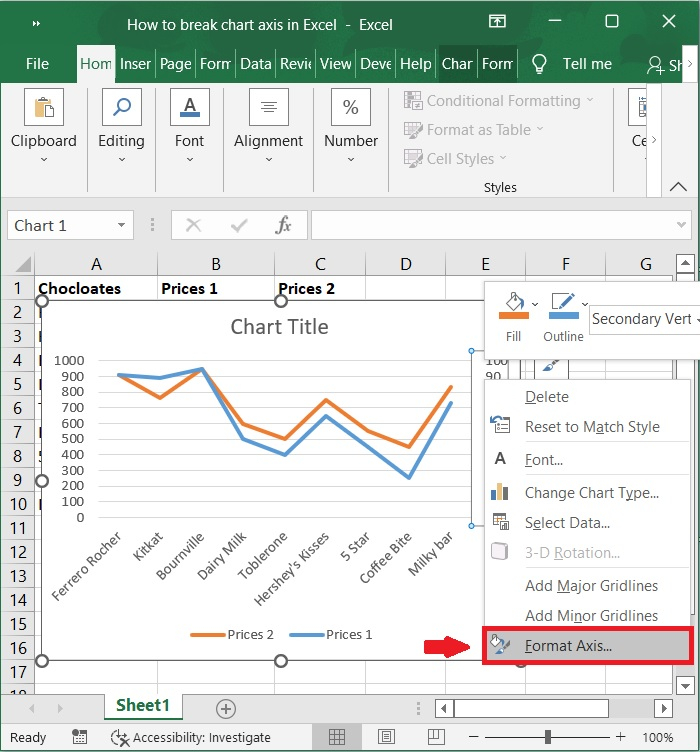Switch to the View ribbon tab
Viewport: 700px width, 752px height.
pos(336,64)
